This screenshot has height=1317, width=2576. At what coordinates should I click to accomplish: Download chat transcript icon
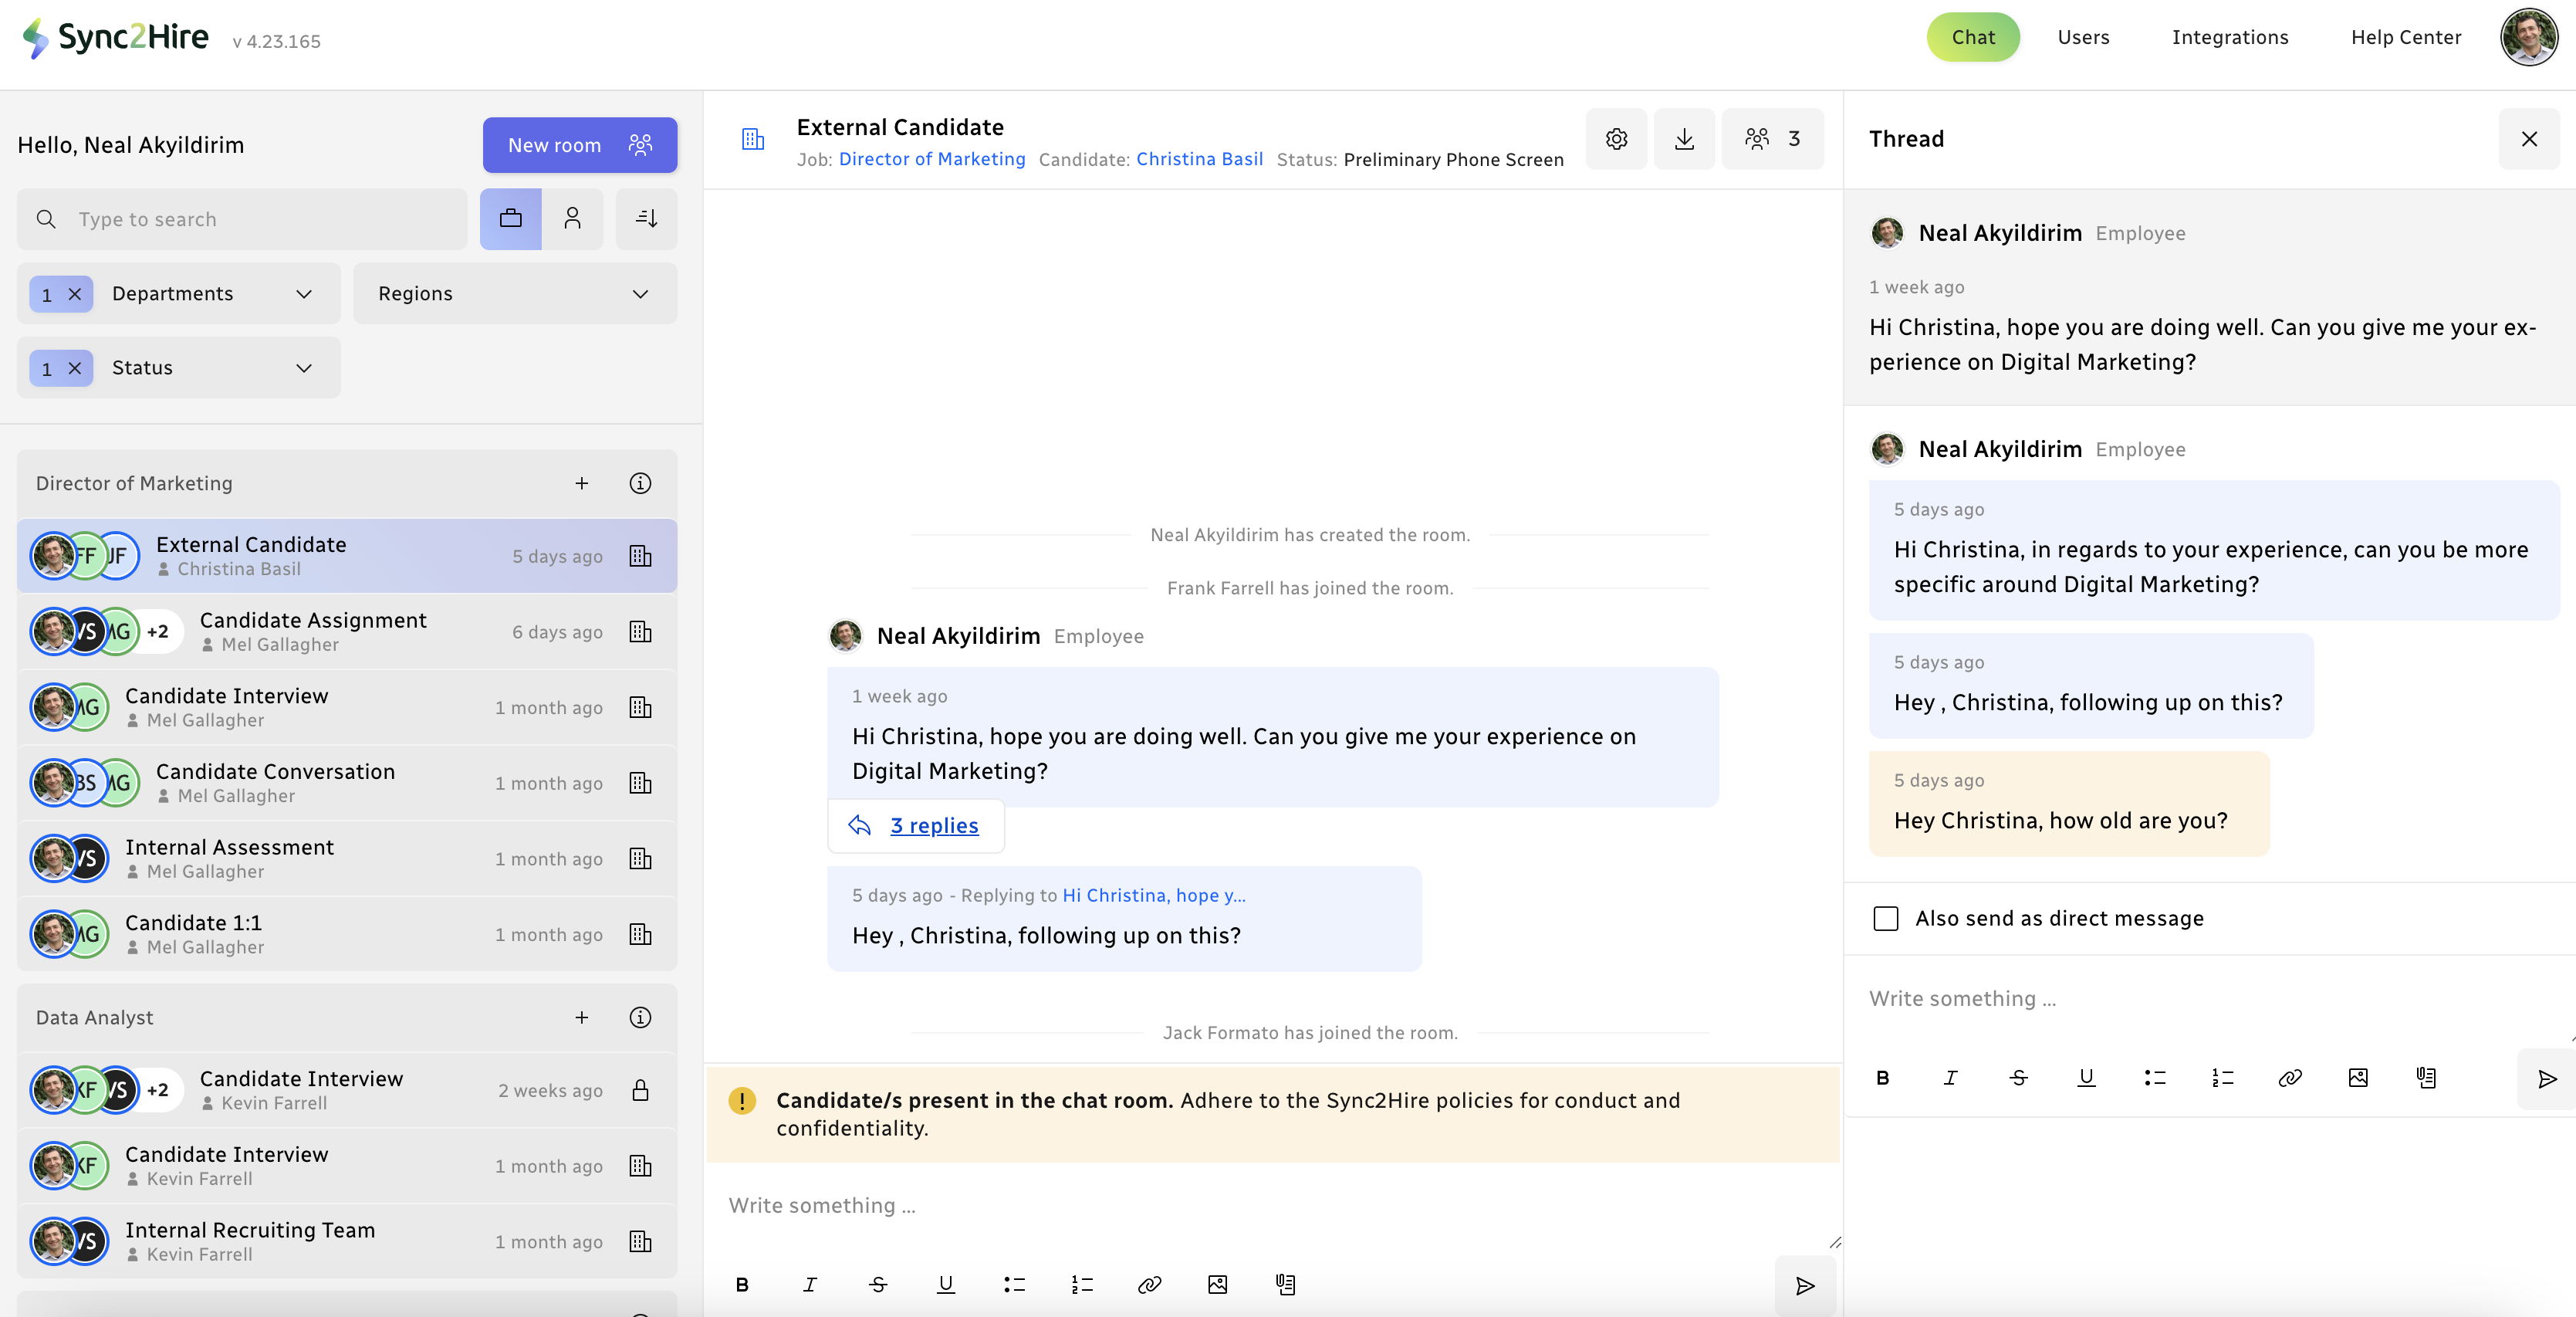(x=1684, y=139)
